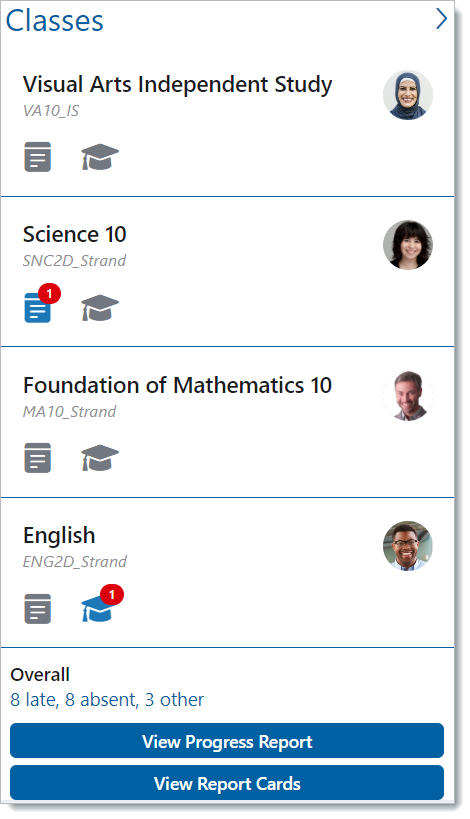470x819 pixels.
Task: Open Foundation of Mathematics 10 assignments icon
Action: (38, 458)
